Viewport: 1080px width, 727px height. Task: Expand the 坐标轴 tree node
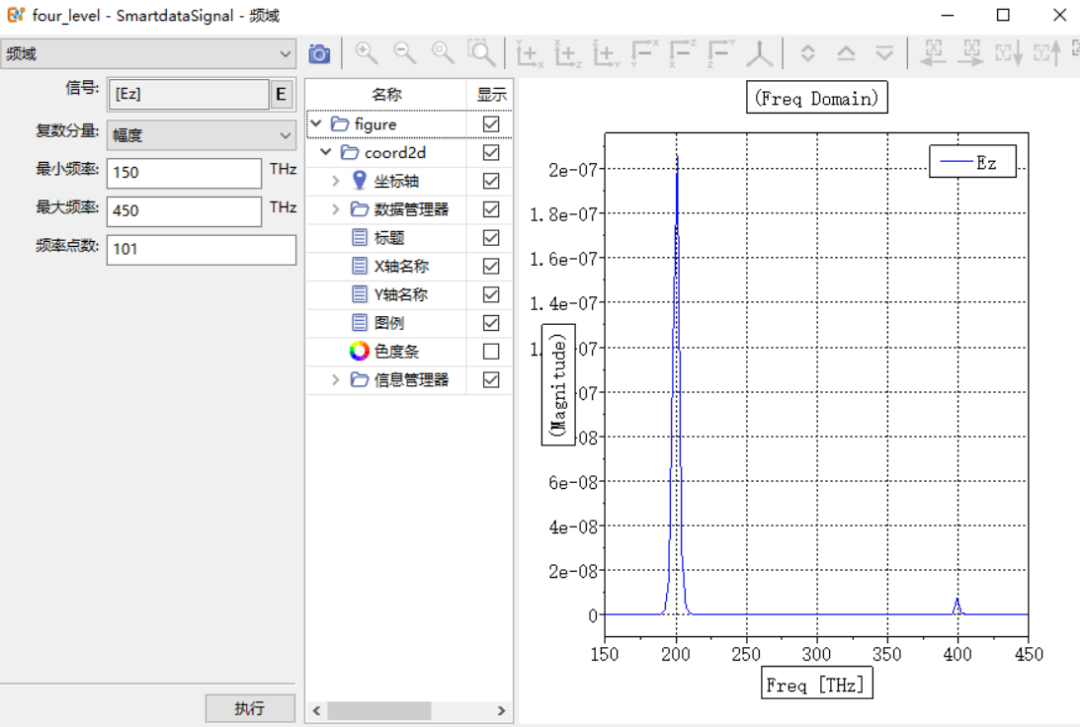click(x=335, y=181)
